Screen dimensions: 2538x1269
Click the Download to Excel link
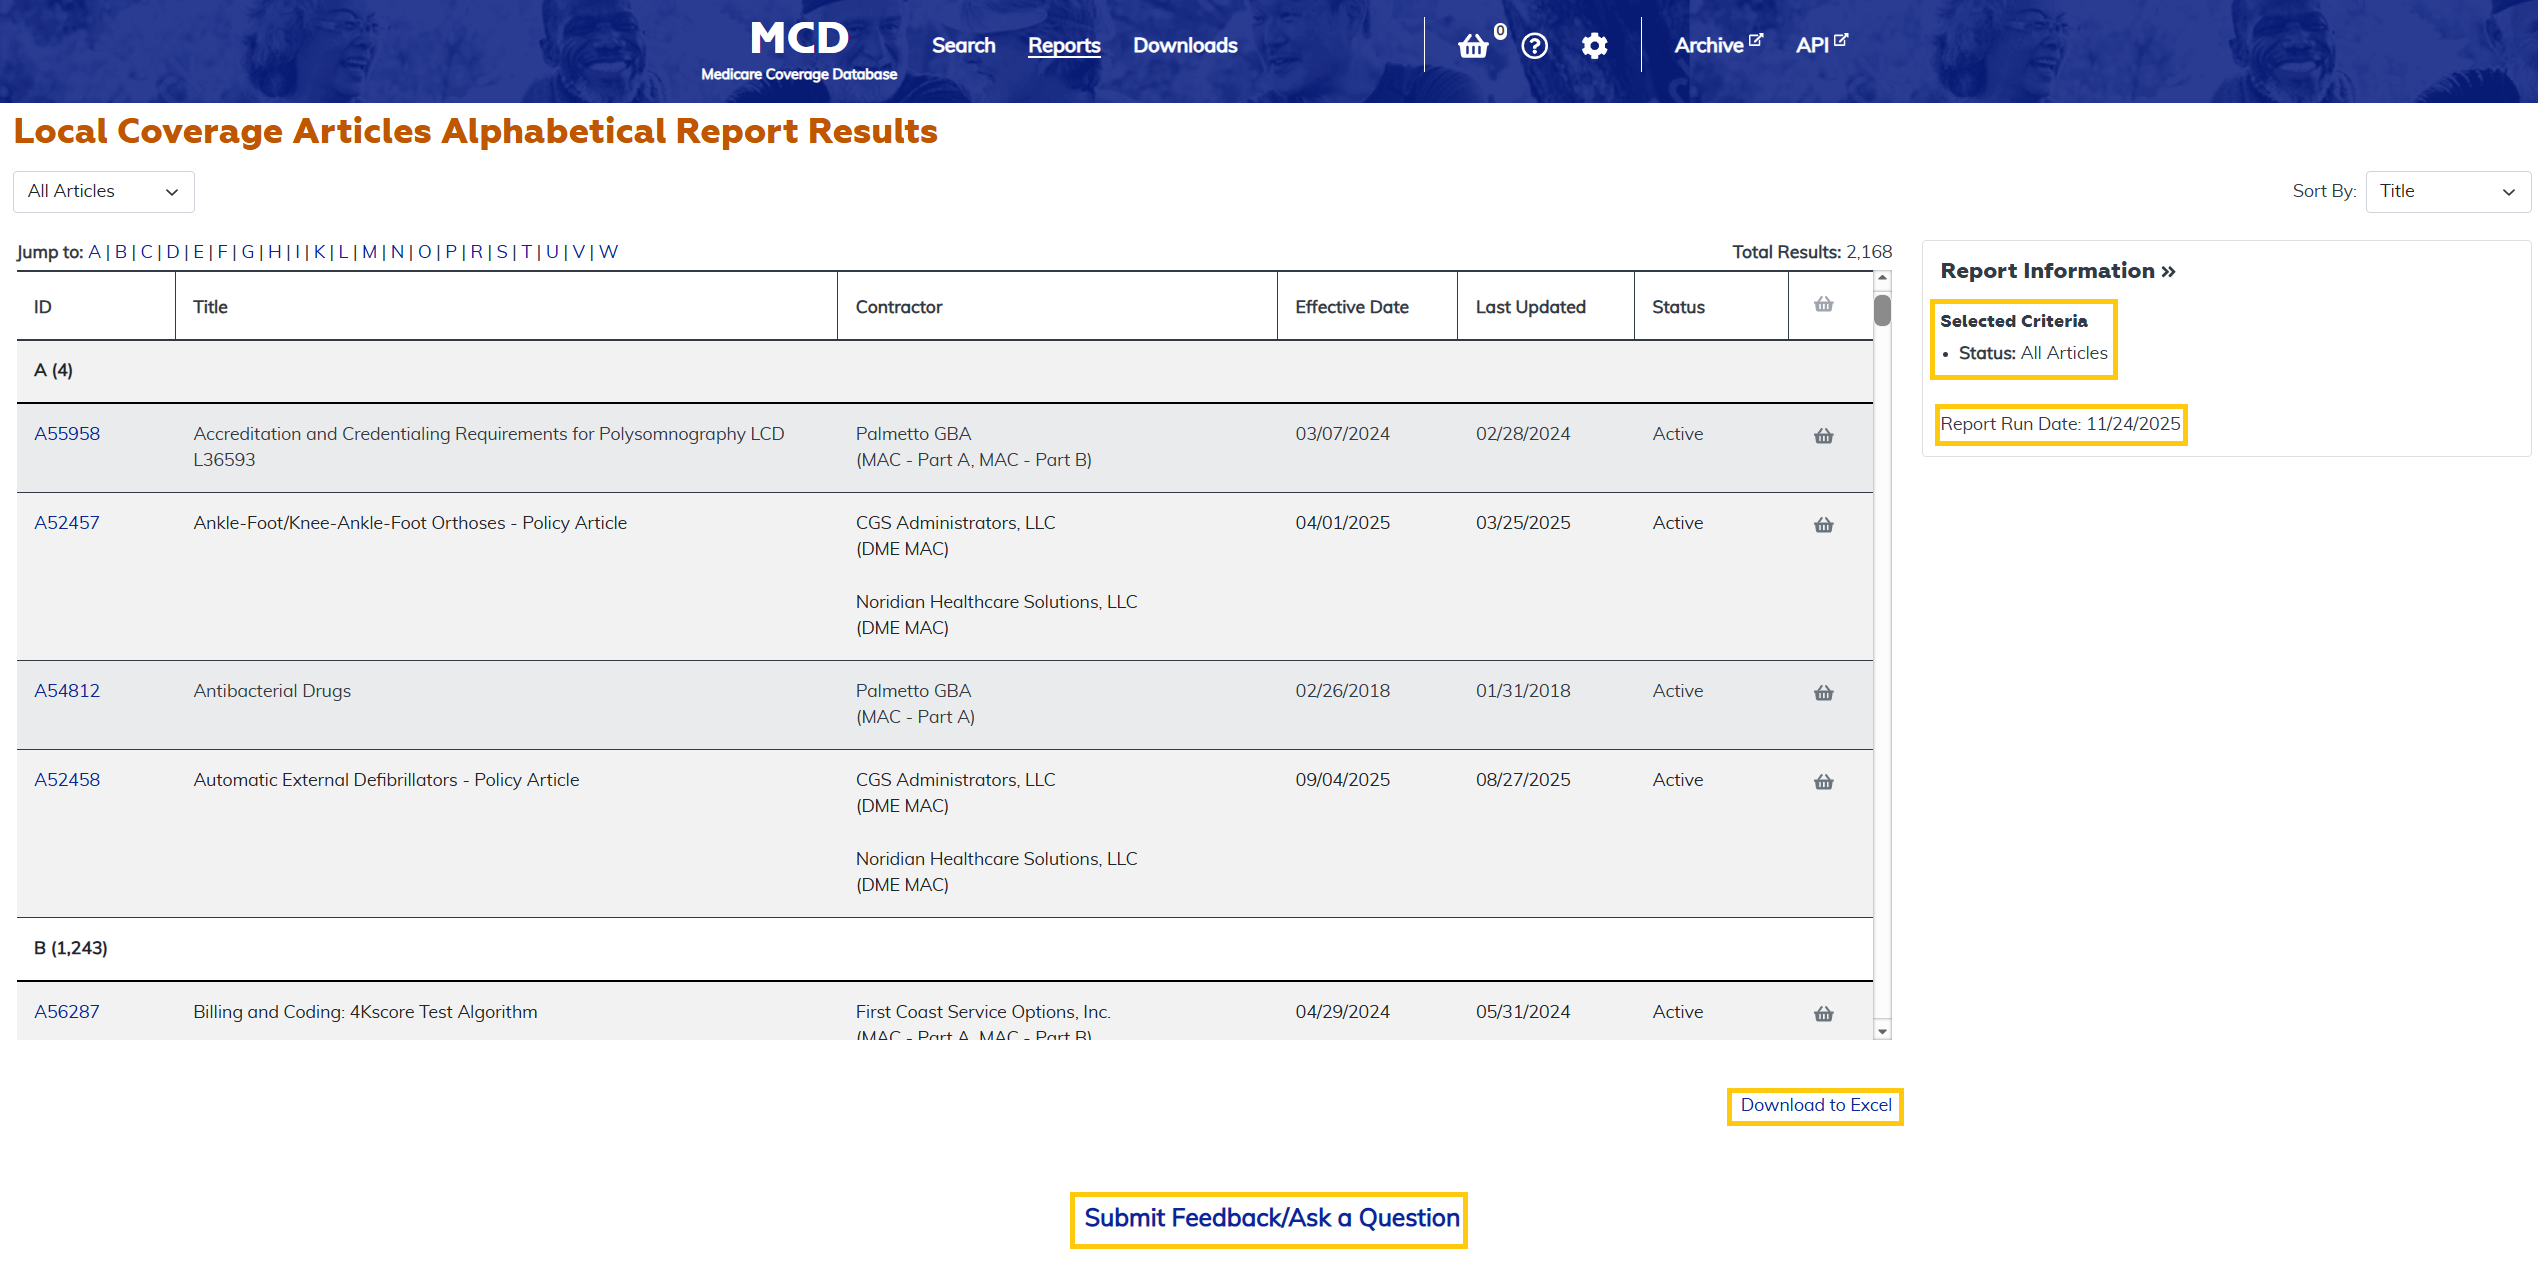pos(1814,1105)
